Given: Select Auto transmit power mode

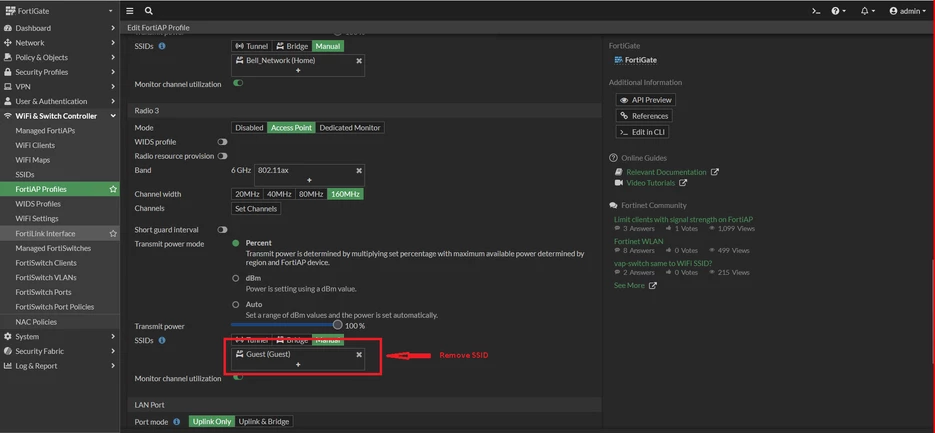Looking at the screenshot, I should click(x=236, y=304).
